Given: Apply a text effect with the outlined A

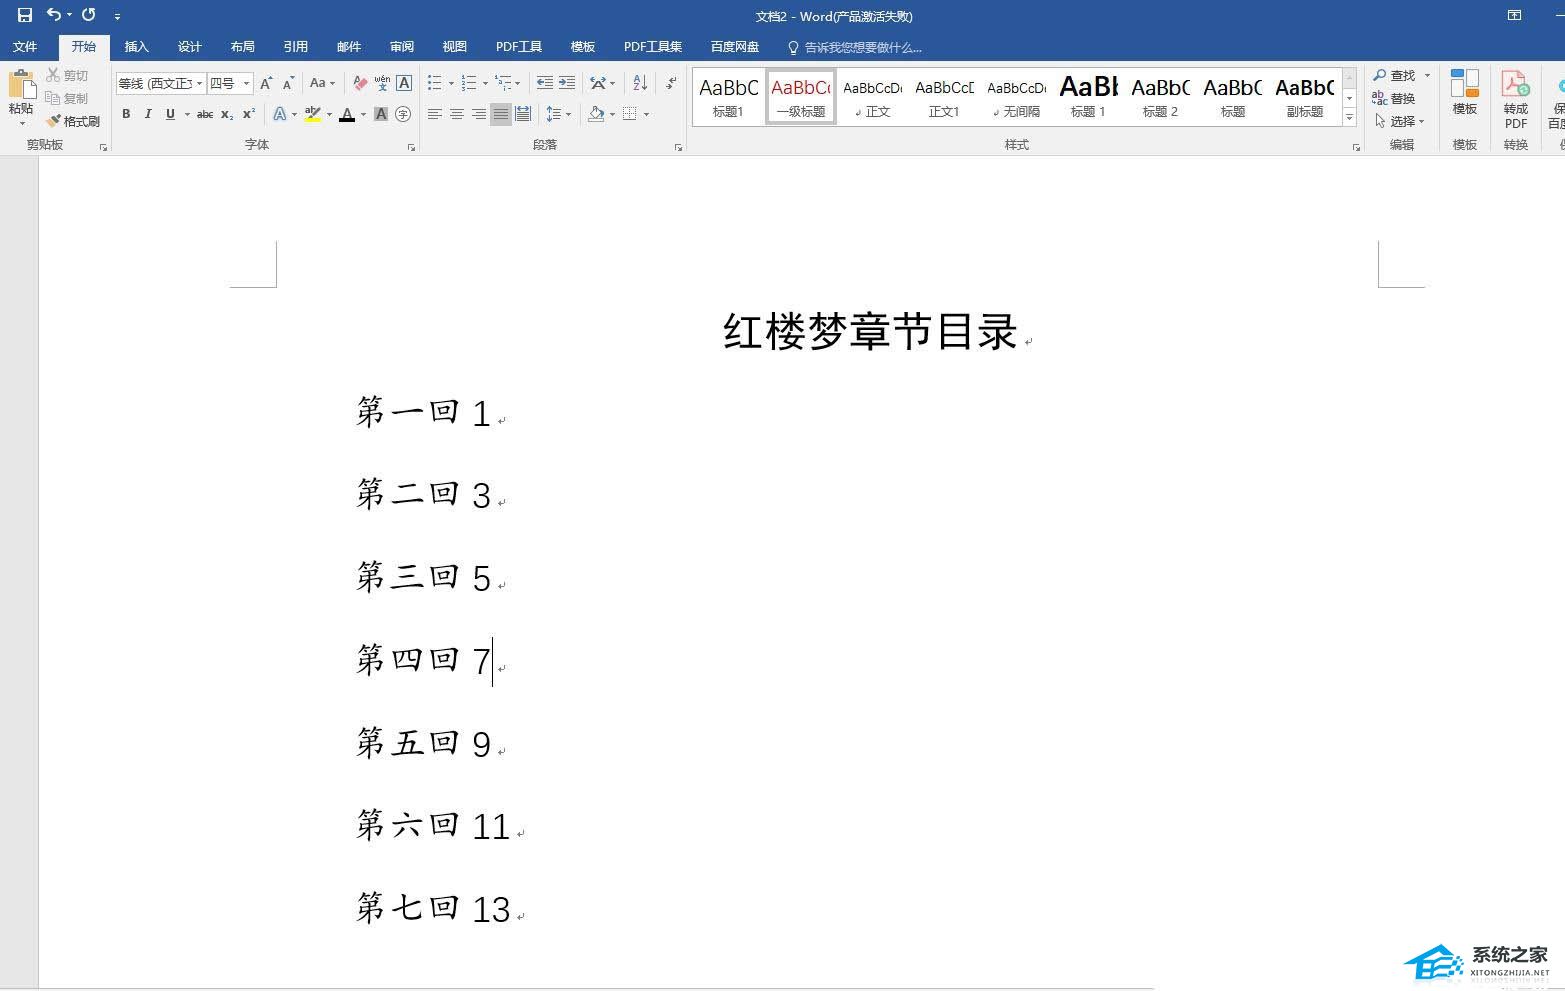Looking at the screenshot, I should tap(280, 114).
